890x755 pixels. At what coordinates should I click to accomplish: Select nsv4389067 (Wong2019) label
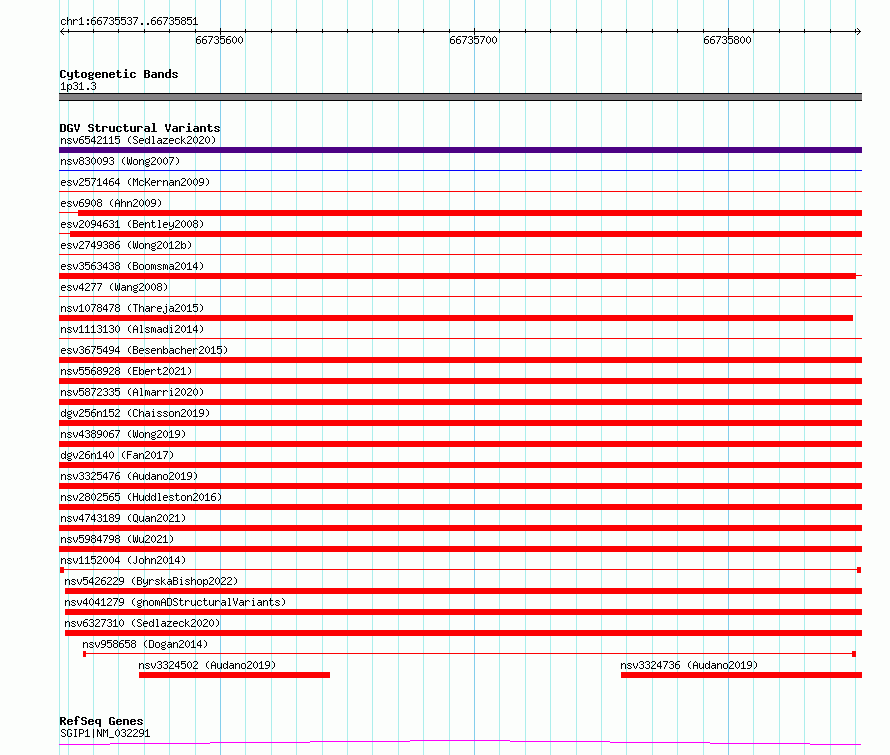(x=123, y=434)
